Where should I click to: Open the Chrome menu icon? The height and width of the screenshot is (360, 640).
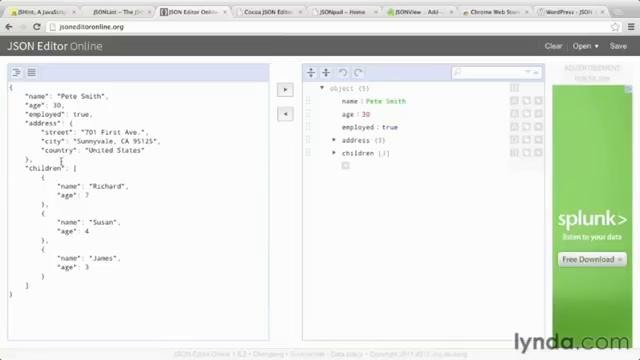tap(631, 27)
